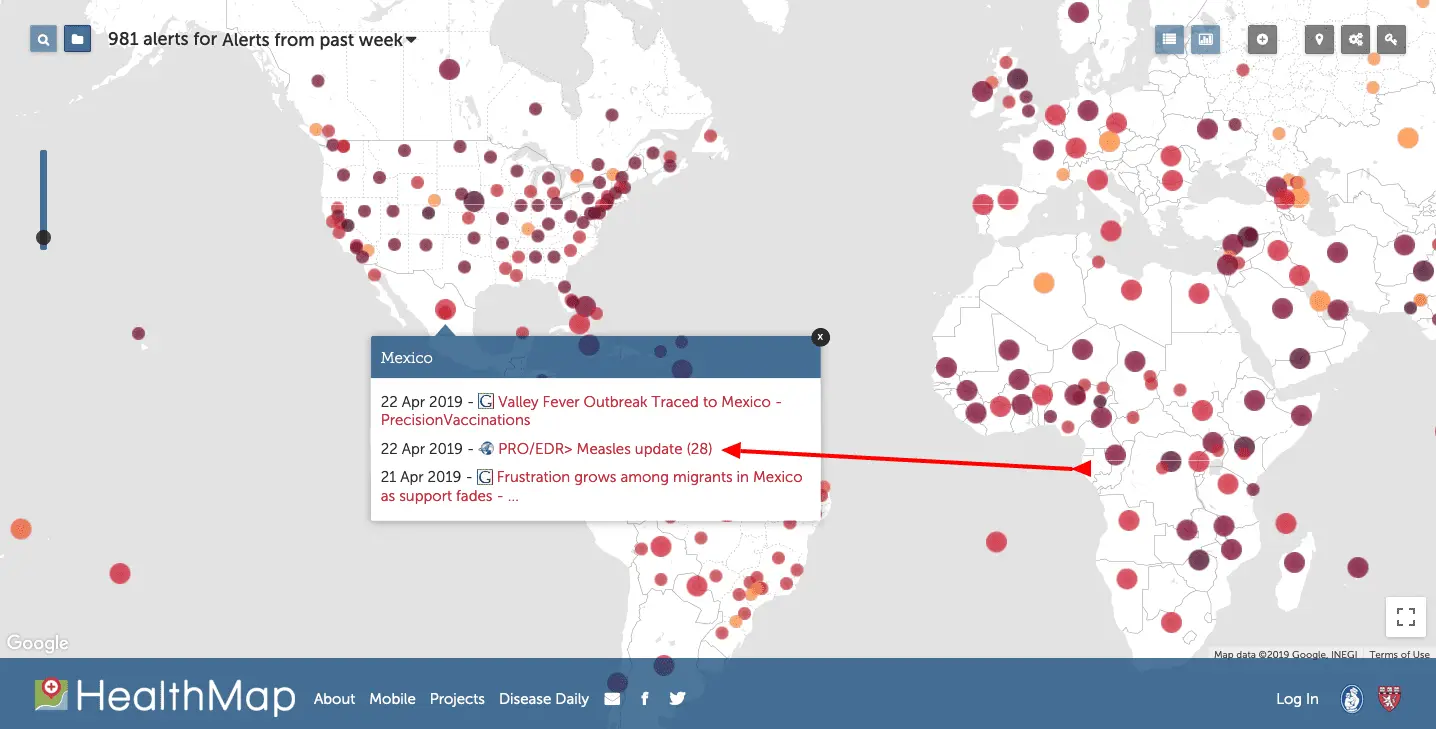Click the map zoom slider handle
This screenshot has width=1436, height=729.
pos(43,238)
